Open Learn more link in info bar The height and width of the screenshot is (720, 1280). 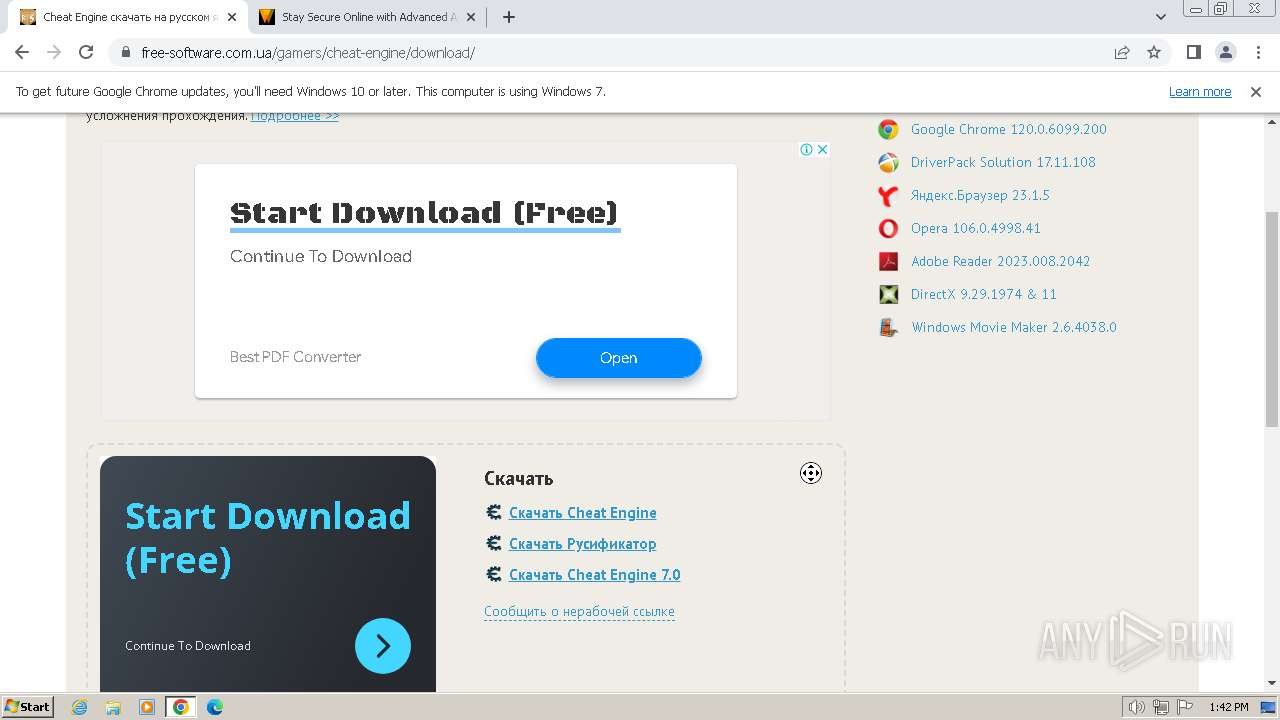[1200, 91]
